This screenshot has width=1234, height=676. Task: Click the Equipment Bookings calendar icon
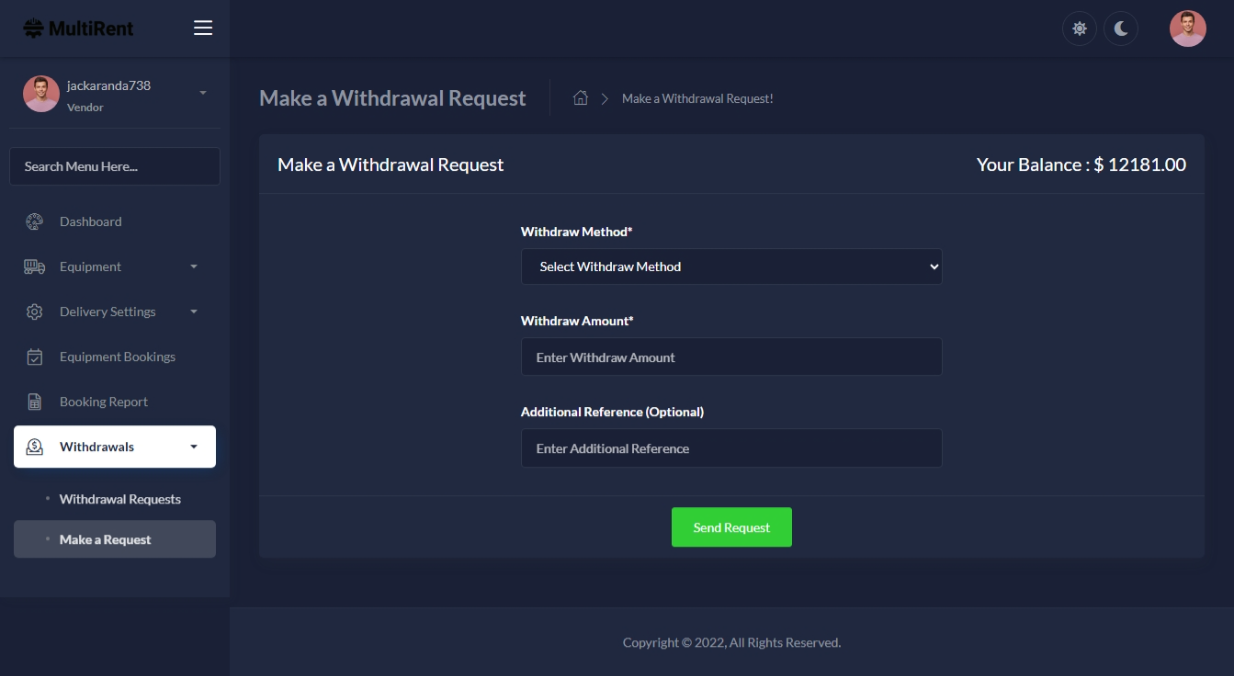tap(34, 357)
